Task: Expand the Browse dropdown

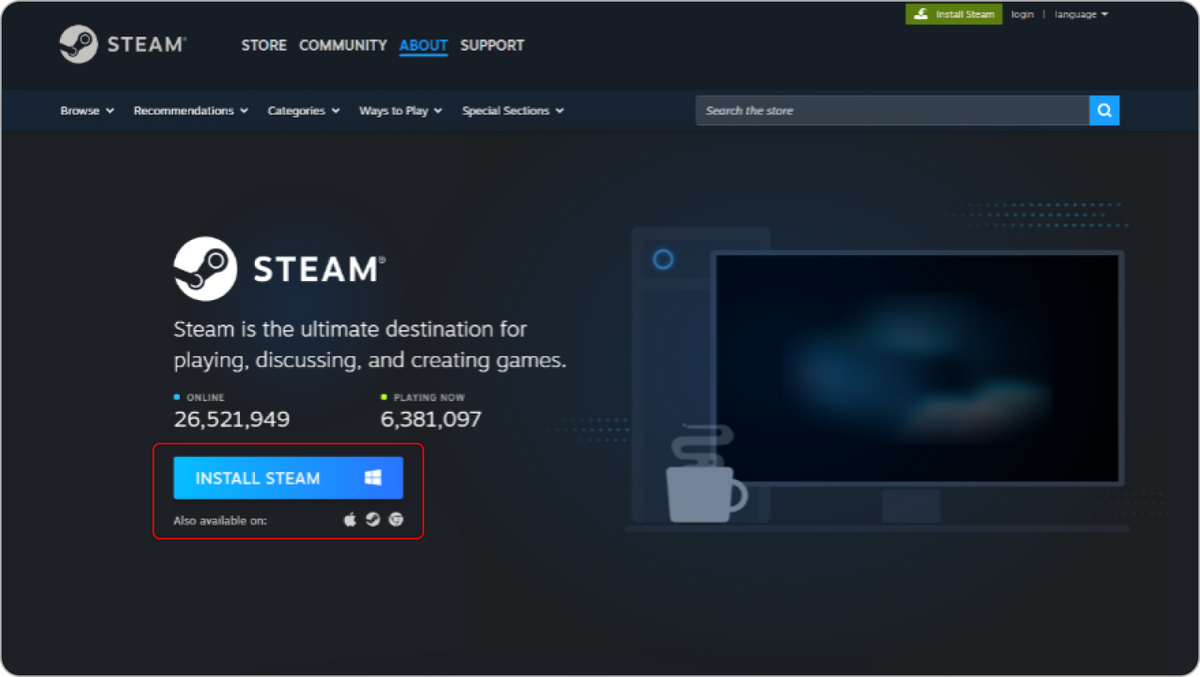Action: 86,111
